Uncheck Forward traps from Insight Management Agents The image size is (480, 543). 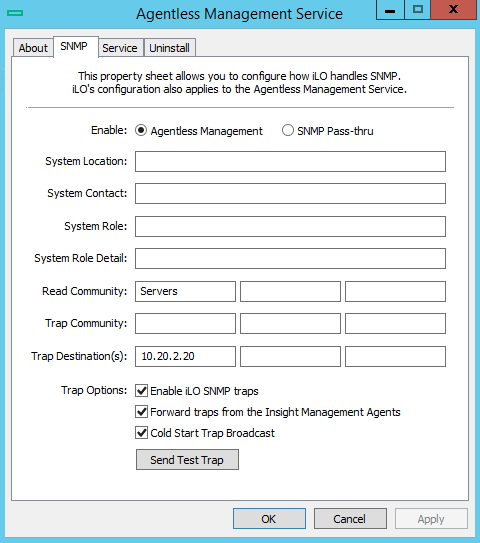coord(141,412)
